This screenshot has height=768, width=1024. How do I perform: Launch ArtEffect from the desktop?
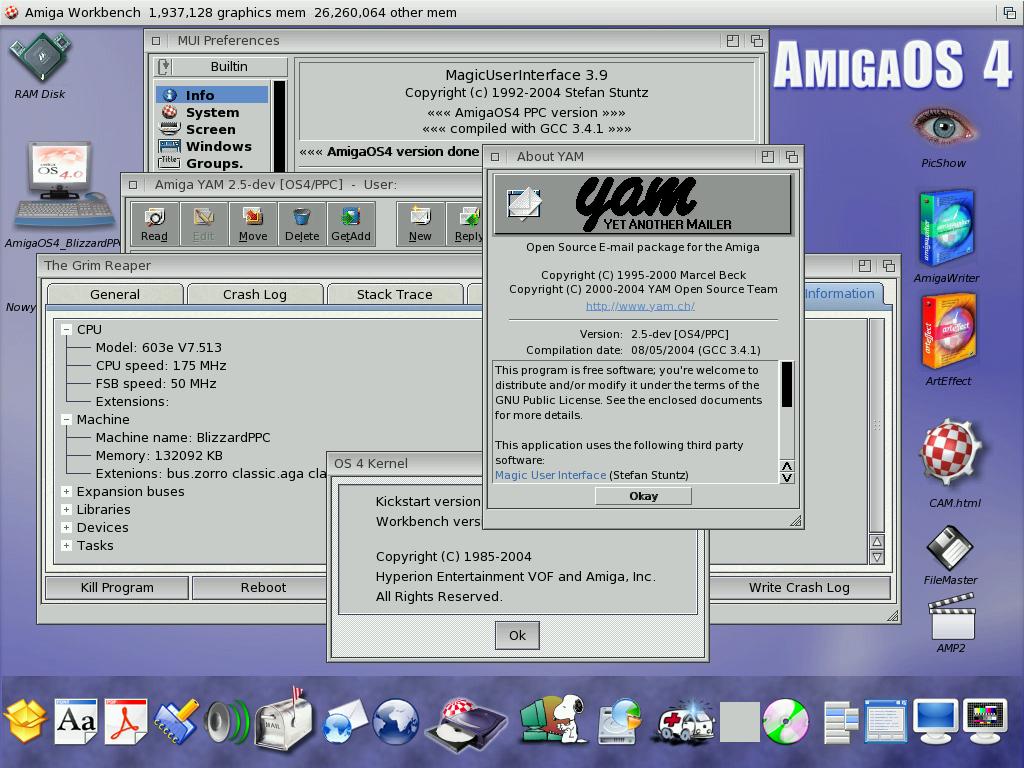[948, 332]
